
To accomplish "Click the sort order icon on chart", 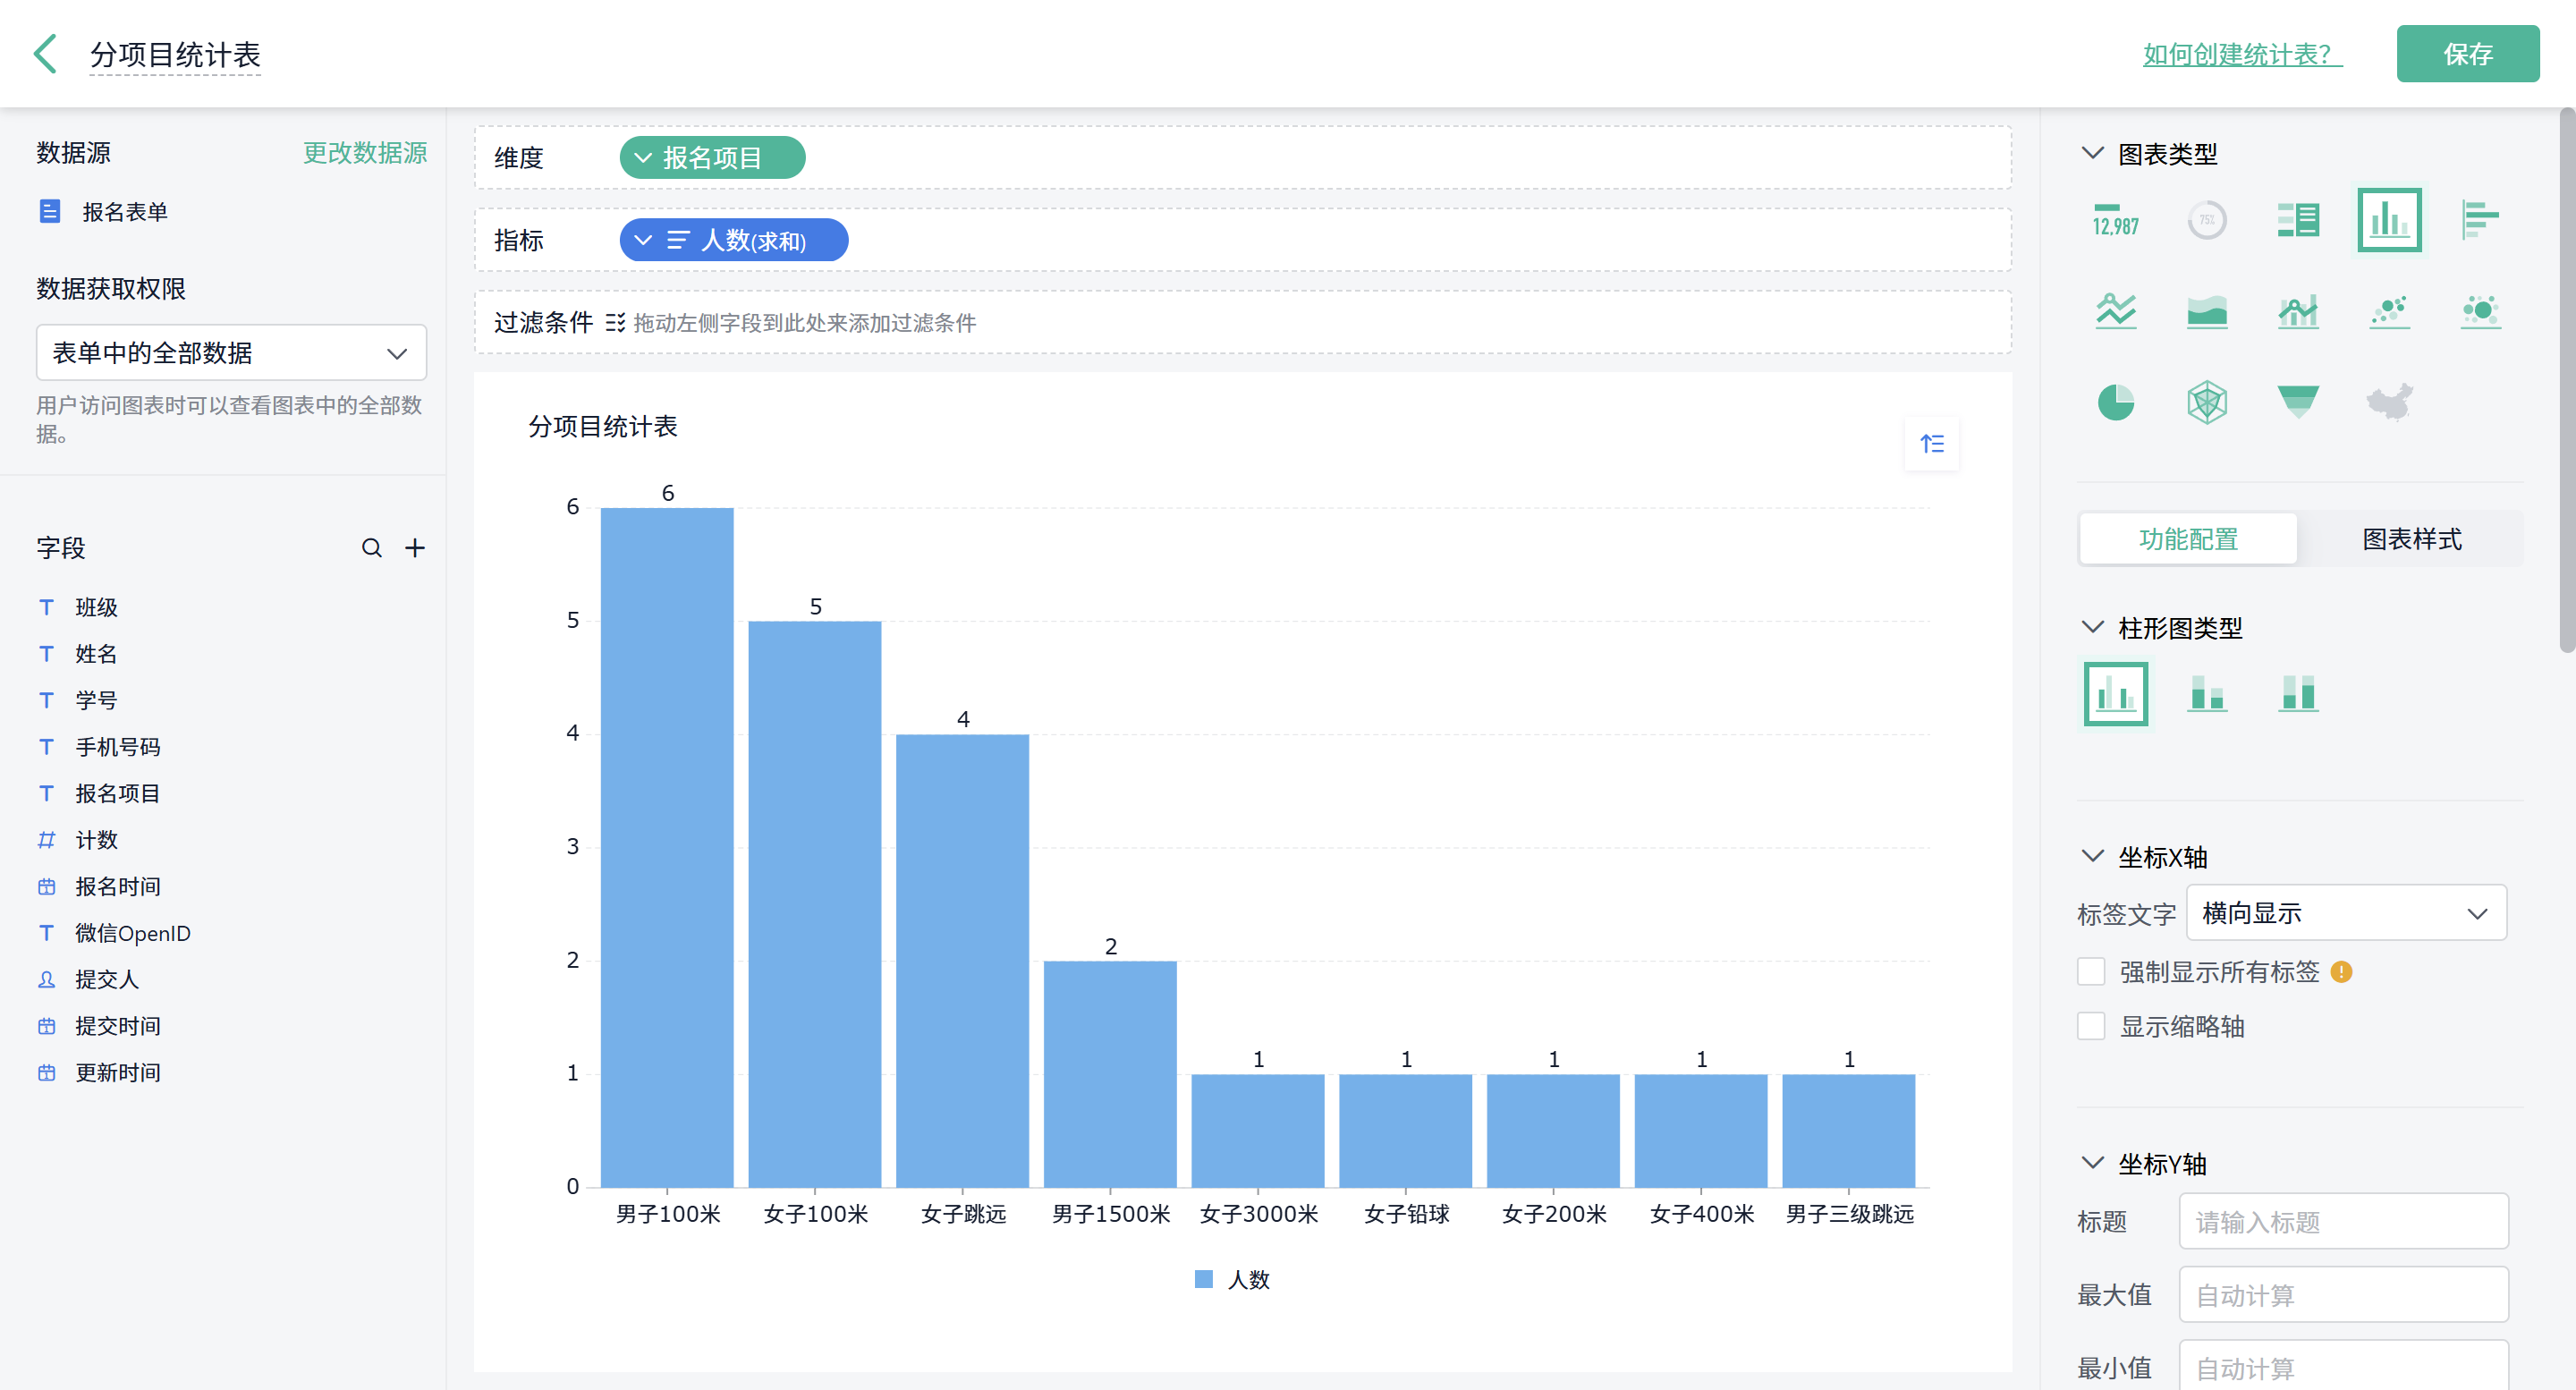I will (1931, 443).
